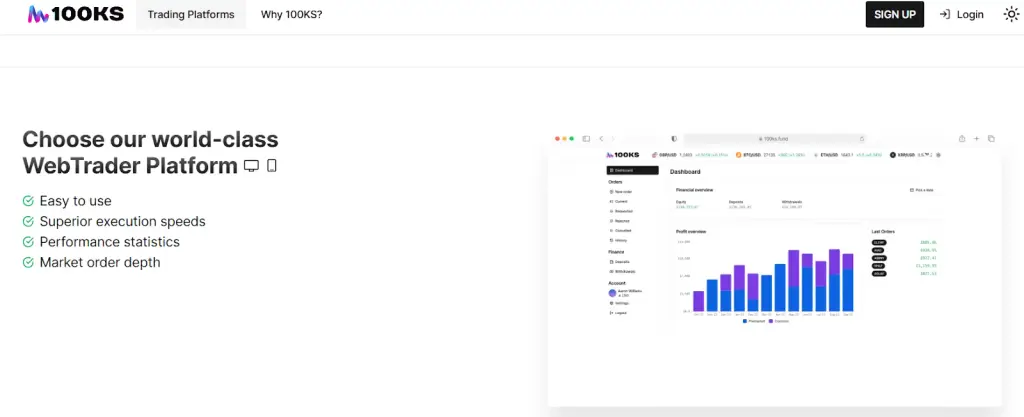Click Logout in the preview sidebar

point(618,313)
